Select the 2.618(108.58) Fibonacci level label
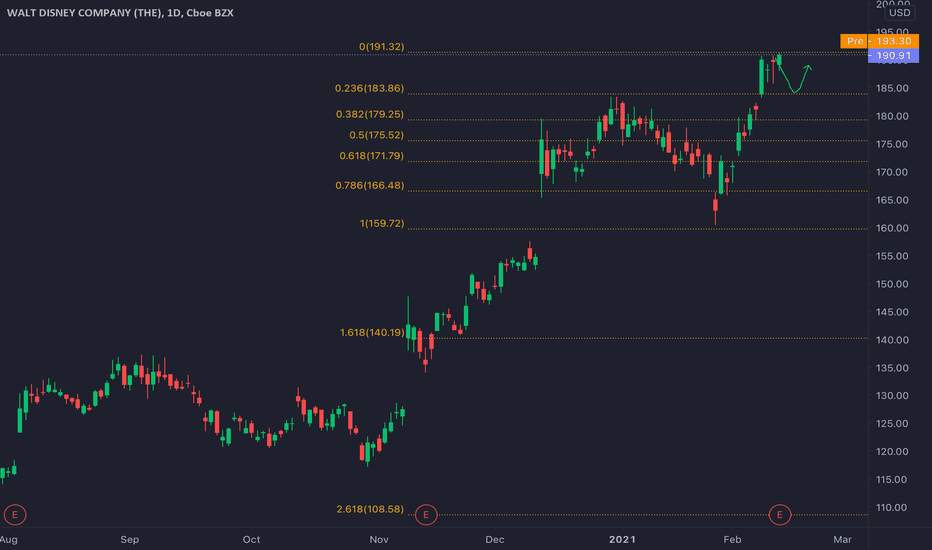 pyautogui.click(x=370, y=509)
